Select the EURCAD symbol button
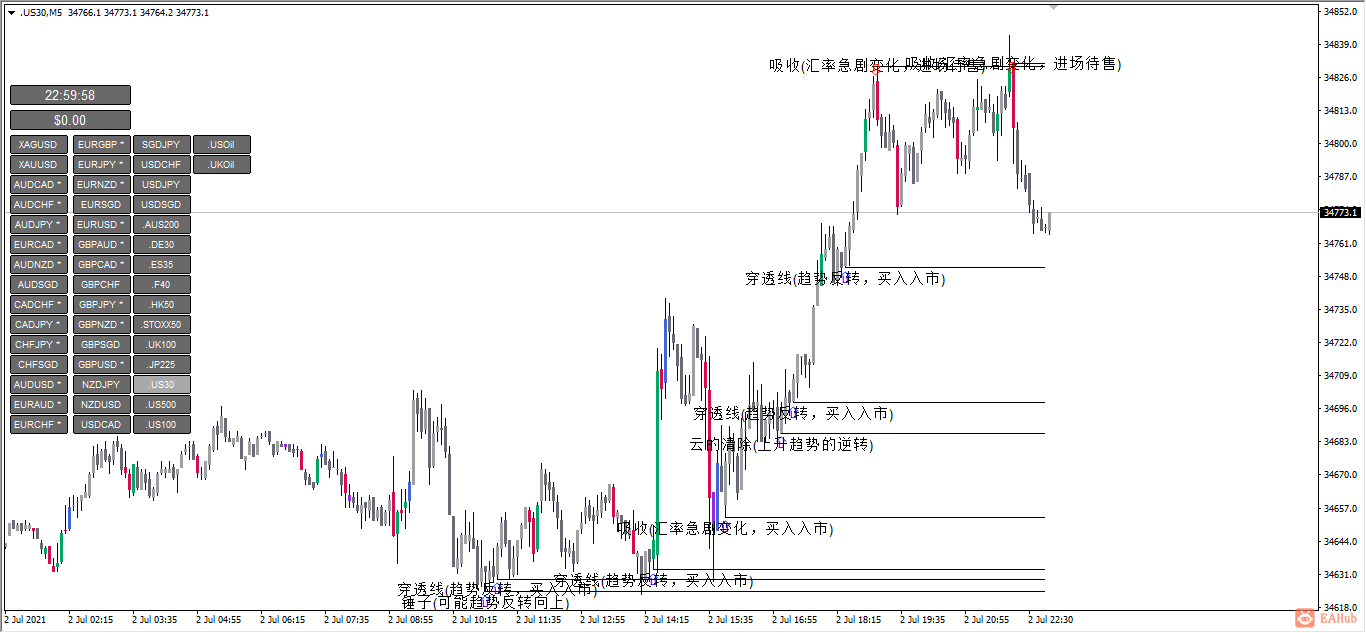 [x=39, y=245]
